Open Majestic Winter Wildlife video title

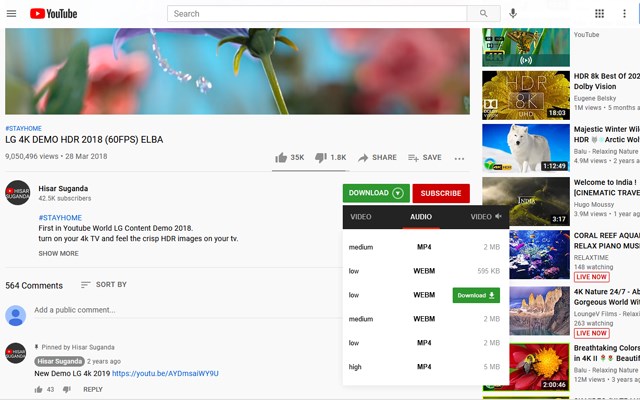(607, 134)
